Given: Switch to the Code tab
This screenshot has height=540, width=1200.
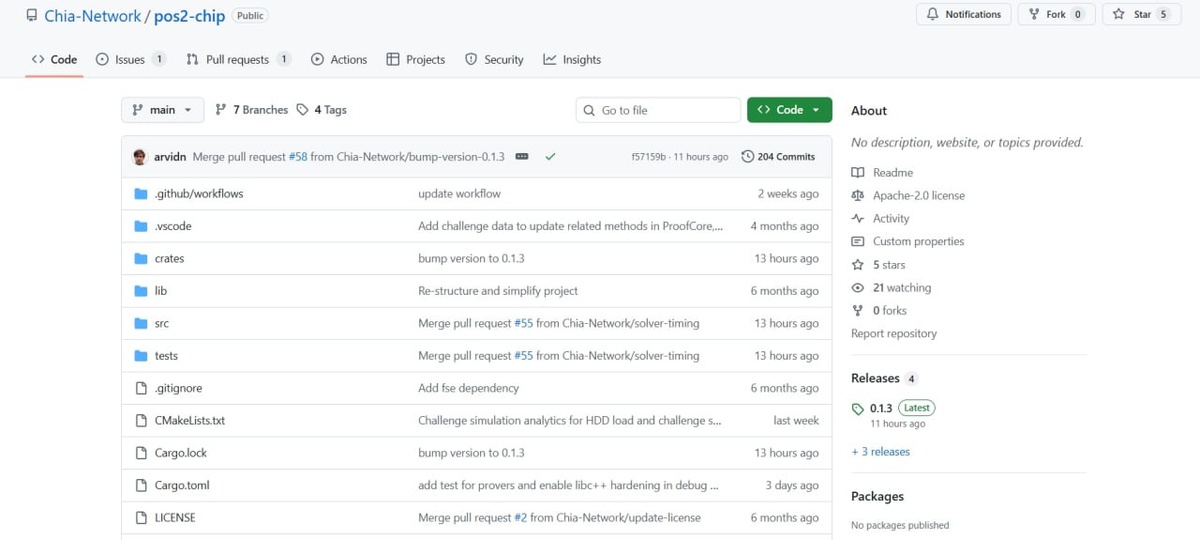Looking at the screenshot, I should (x=54, y=59).
